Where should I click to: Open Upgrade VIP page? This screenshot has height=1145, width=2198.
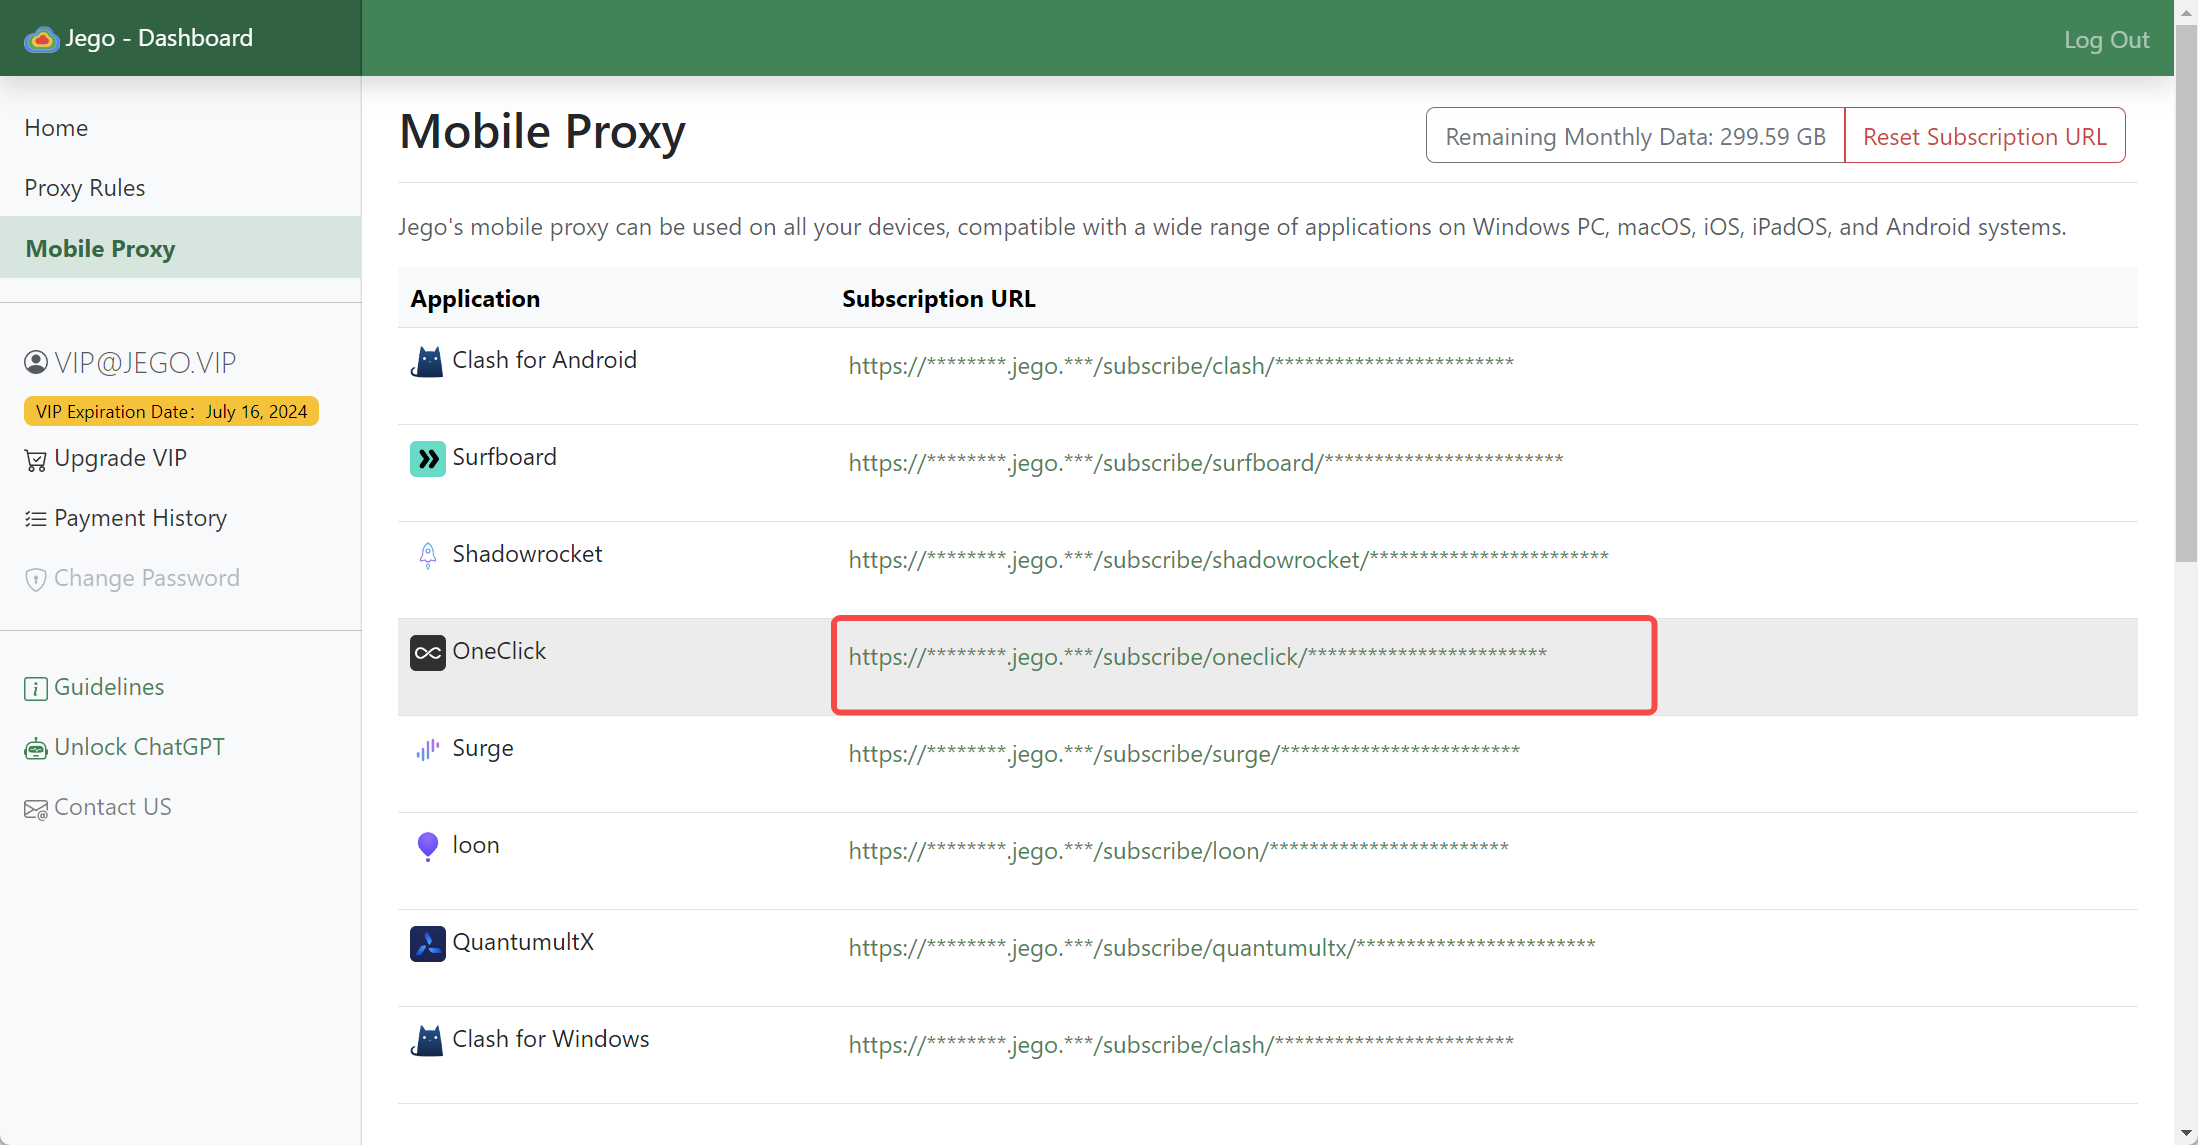120,458
